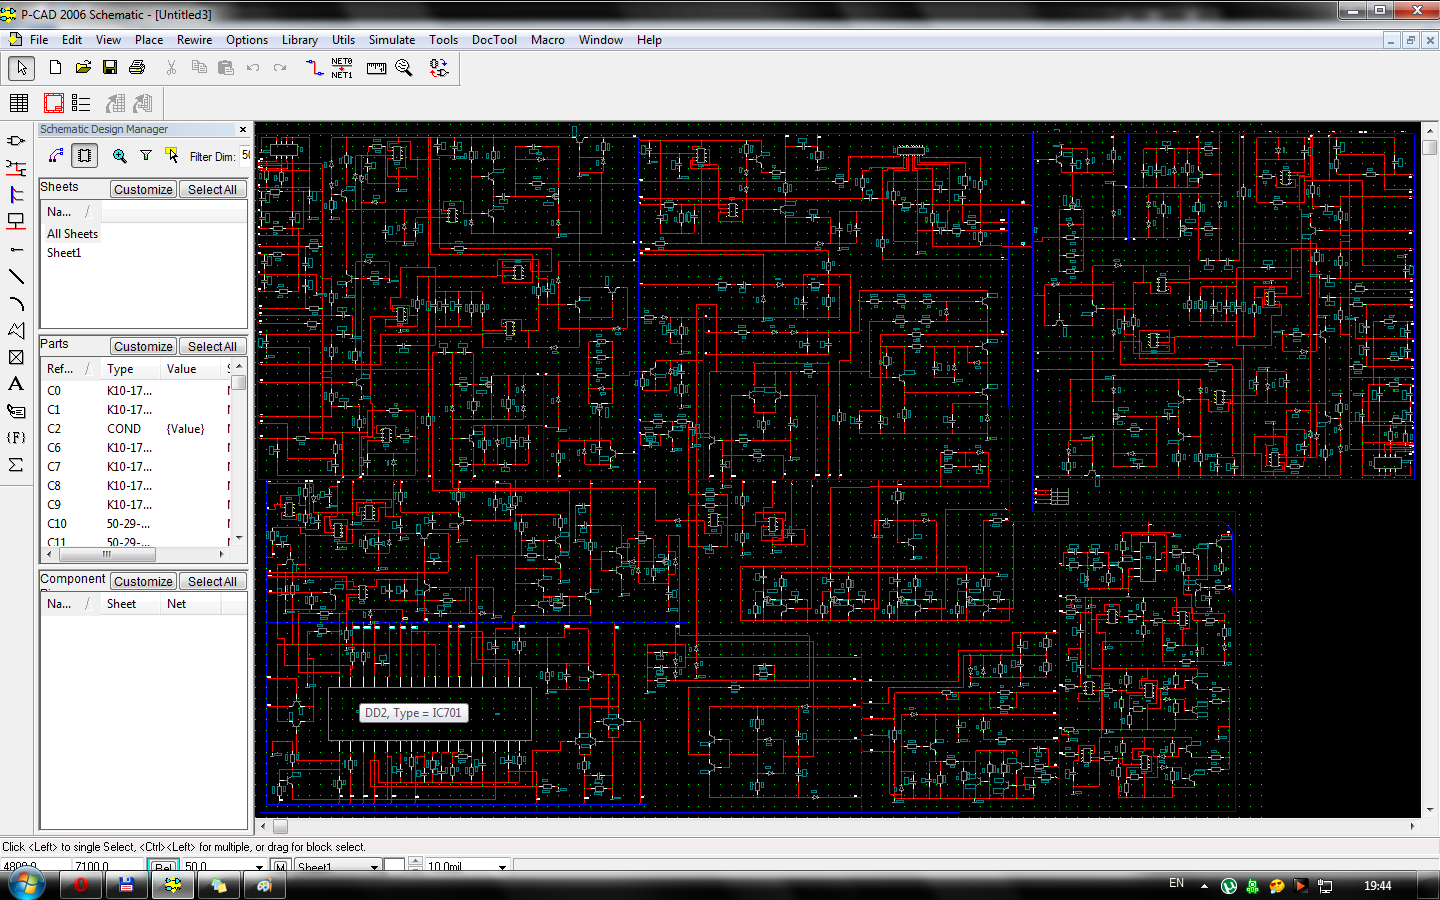Click the Filter Dim input field
This screenshot has height=900, width=1440.
pos(245,155)
